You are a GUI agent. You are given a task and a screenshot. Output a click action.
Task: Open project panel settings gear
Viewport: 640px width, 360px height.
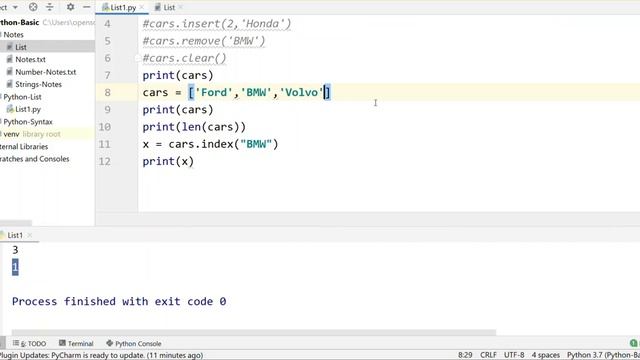[x=70, y=7]
